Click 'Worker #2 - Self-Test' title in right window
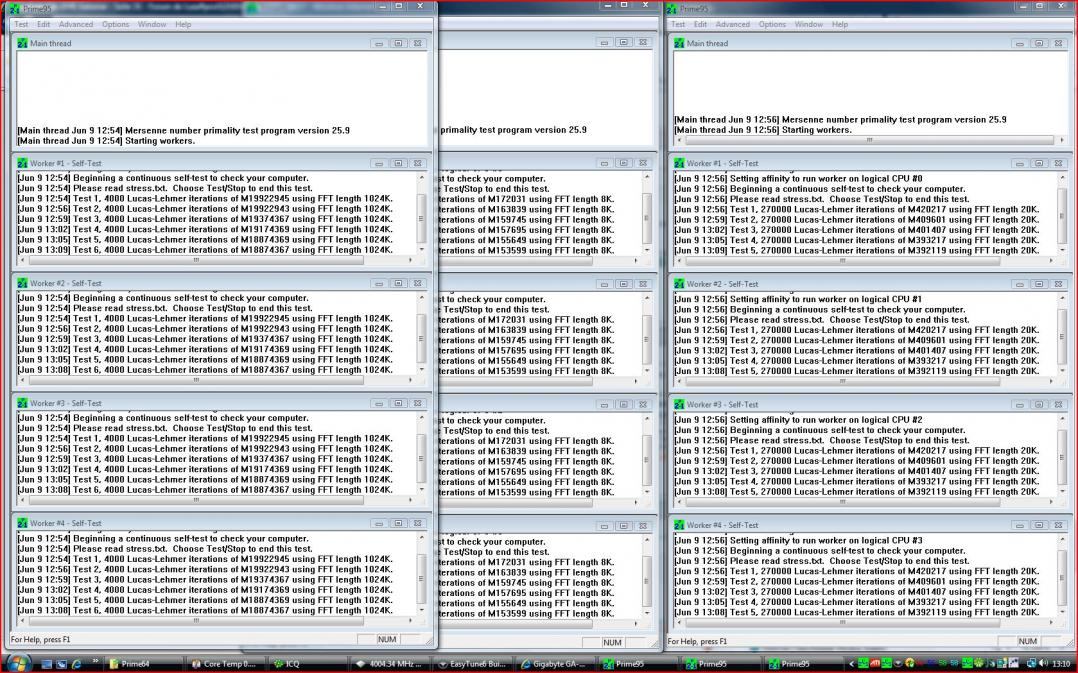The height and width of the screenshot is (673, 1078). (x=723, y=284)
